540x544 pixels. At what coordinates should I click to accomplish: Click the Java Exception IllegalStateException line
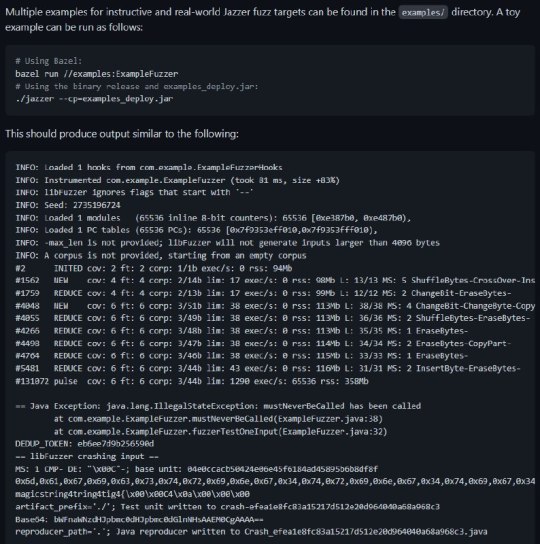tap(218, 406)
